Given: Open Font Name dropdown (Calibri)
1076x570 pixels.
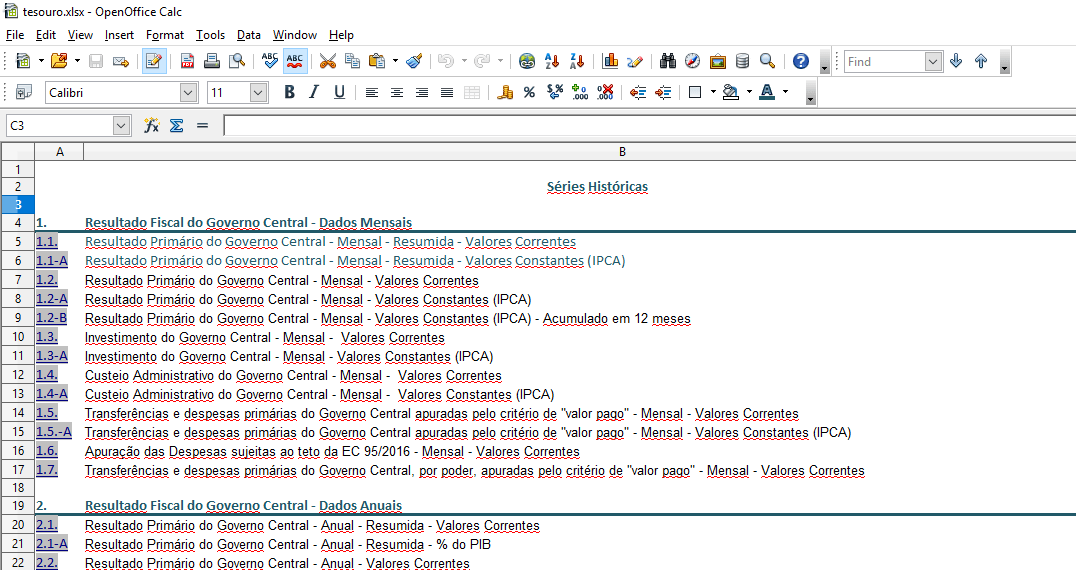Looking at the screenshot, I should click(x=188, y=93).
